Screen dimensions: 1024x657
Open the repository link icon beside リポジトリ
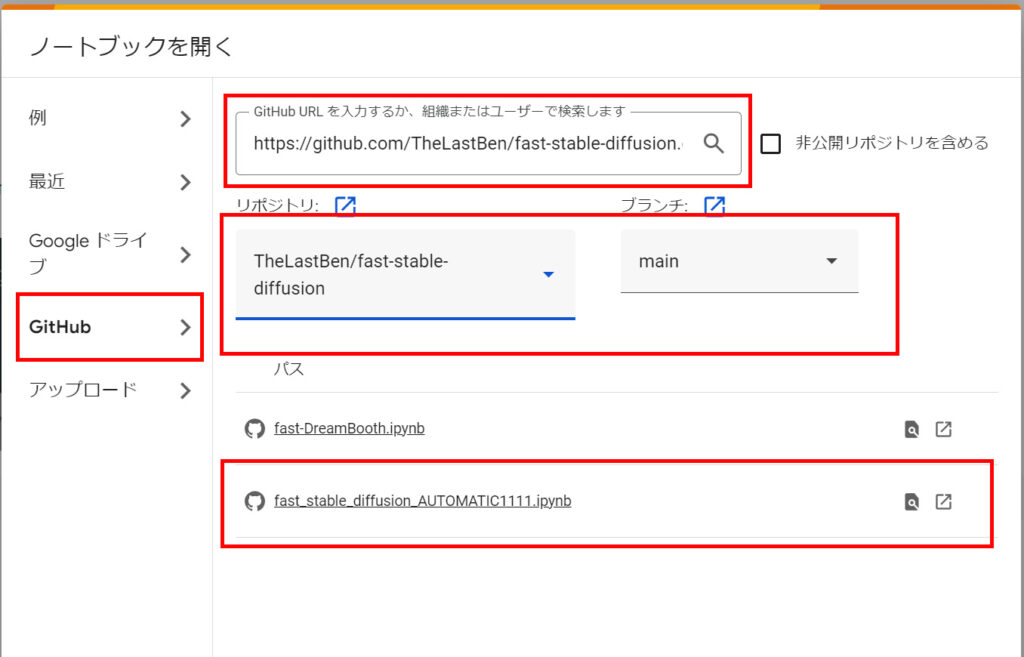345,205
